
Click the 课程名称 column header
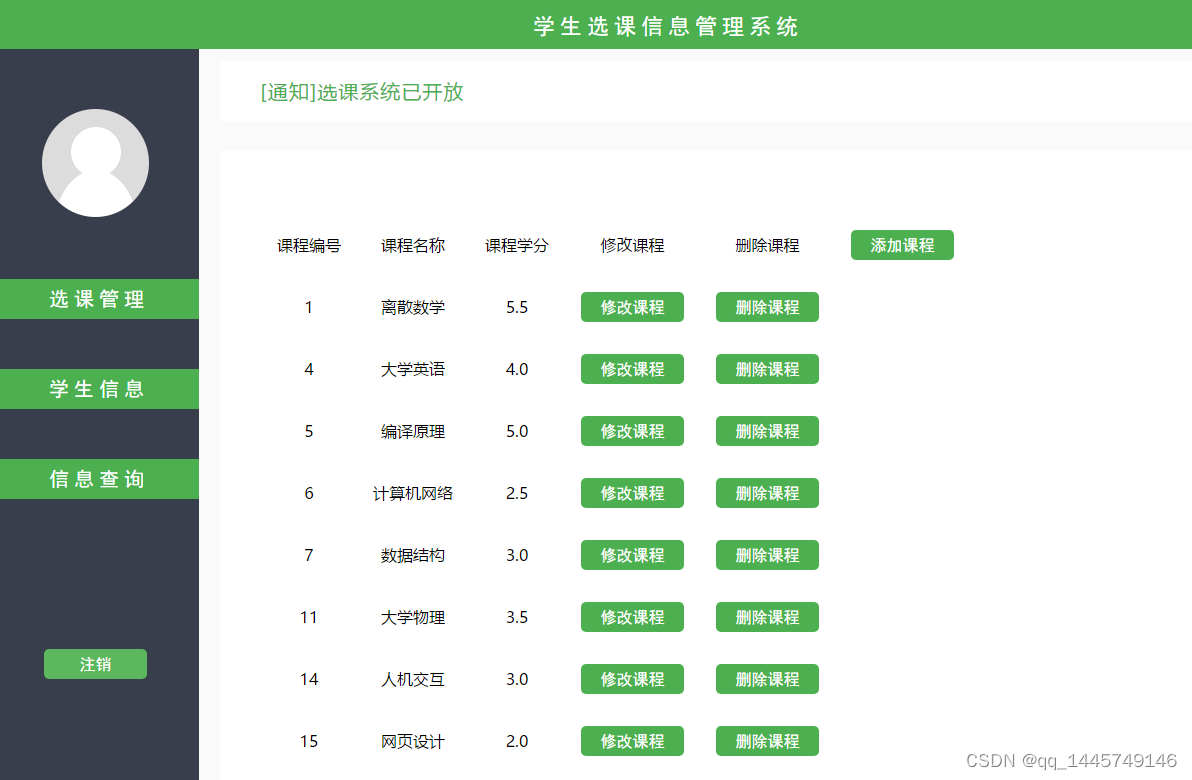[413, 245]
